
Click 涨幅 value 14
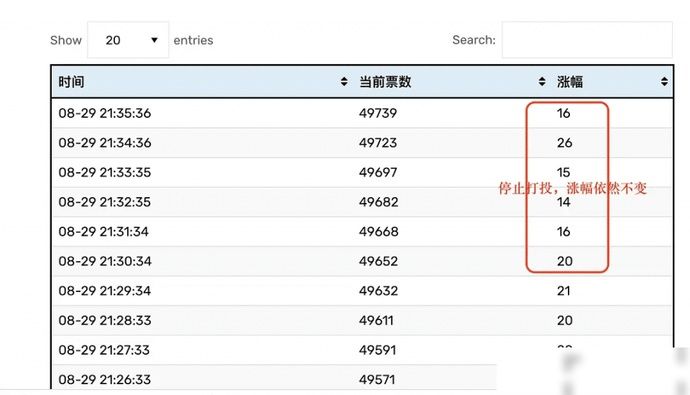(x=564, y=202)
